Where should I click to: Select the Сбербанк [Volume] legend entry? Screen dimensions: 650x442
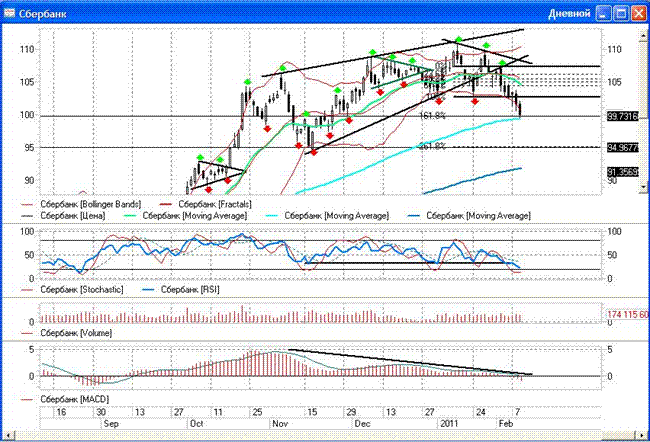[x=66, y=333]
